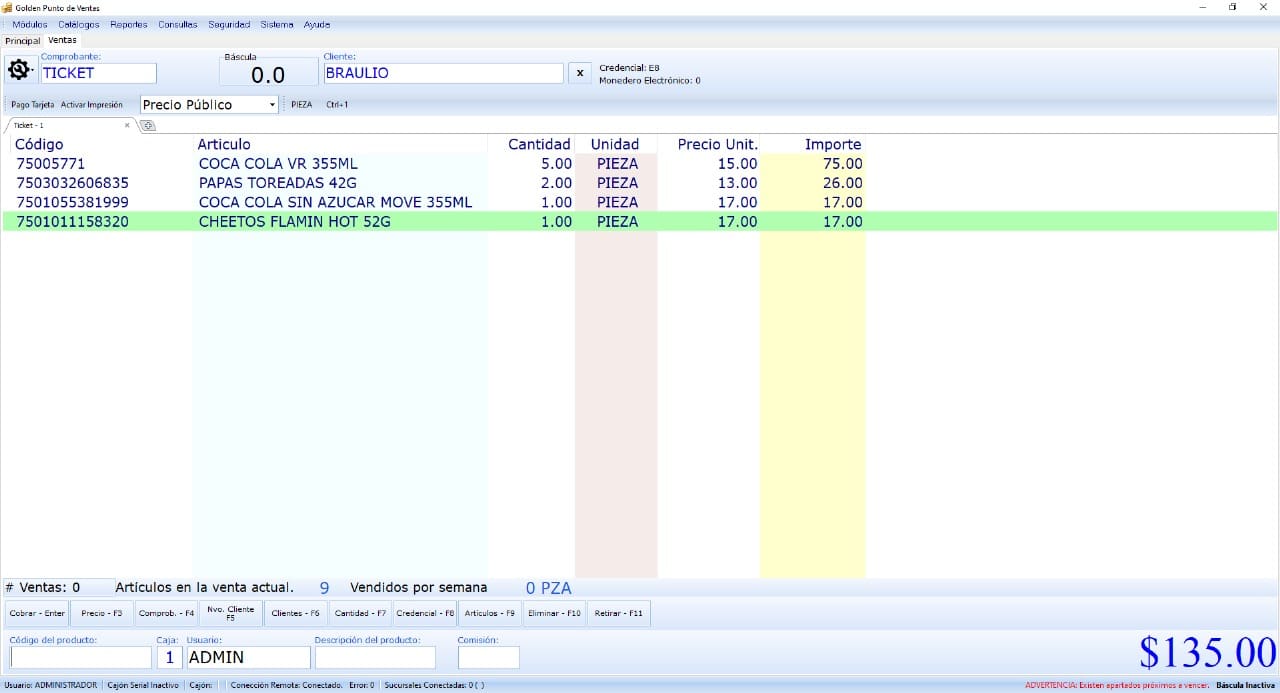Click Cajón Serial Inactivo status entry

pyautogui.click(x=143, y=685)
